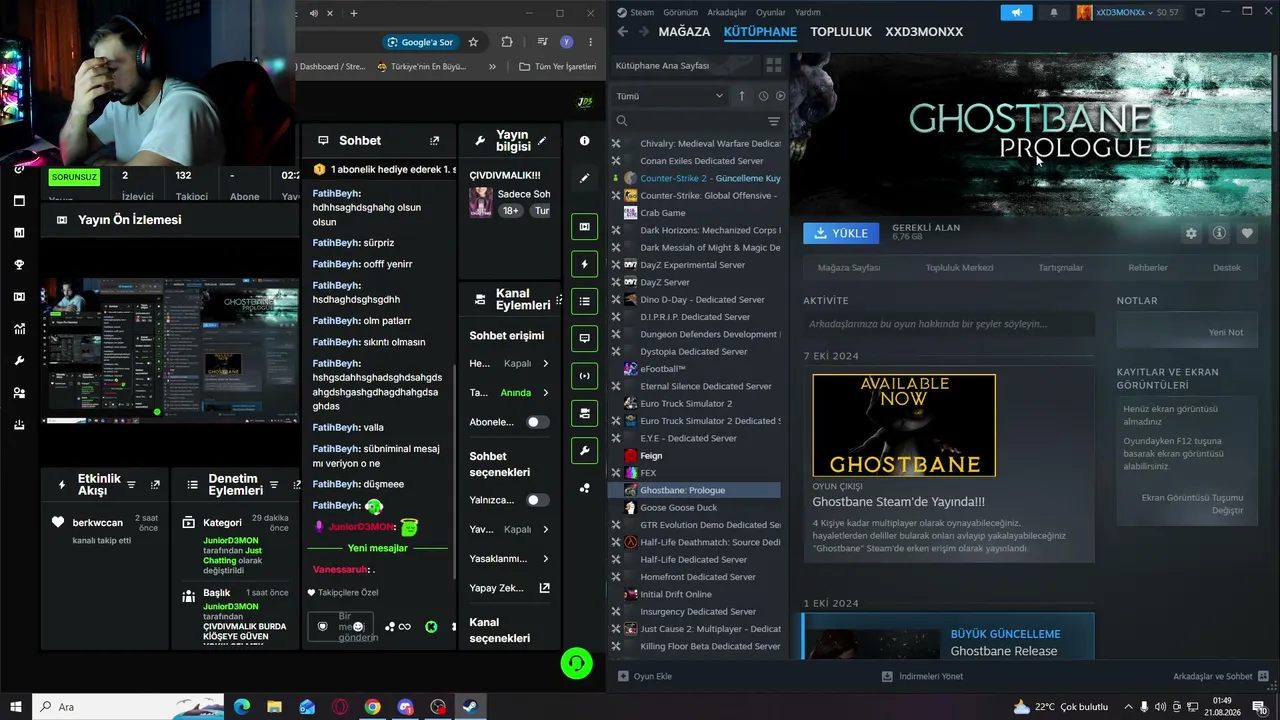Show recent games via clock filter icon
This screenshot has height=720, width=1280.
point(763,96)
